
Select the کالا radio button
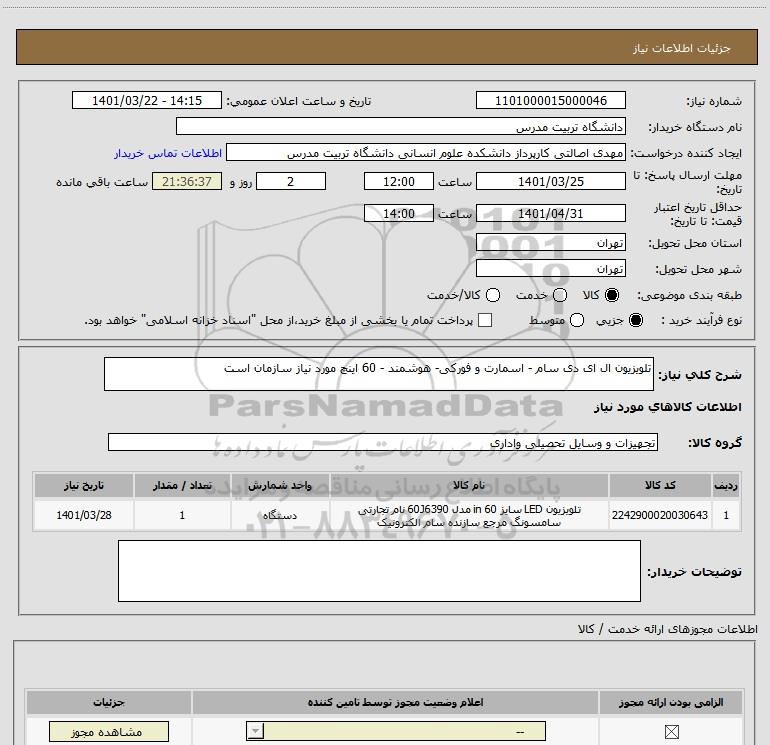click(612, 295)
